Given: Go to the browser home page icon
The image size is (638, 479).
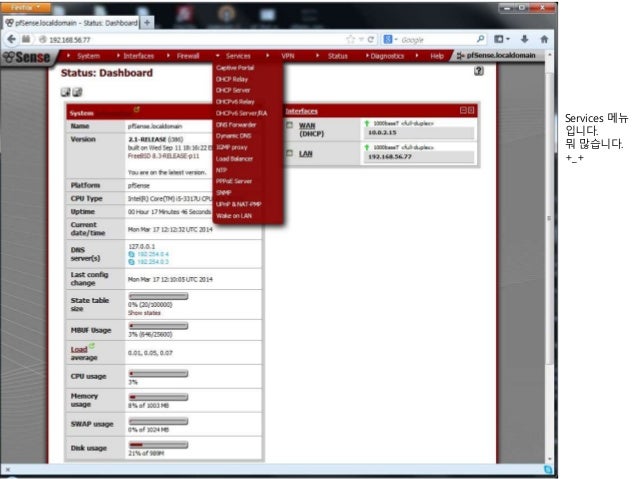Looking at the screenshot, I should coord(544,39).
